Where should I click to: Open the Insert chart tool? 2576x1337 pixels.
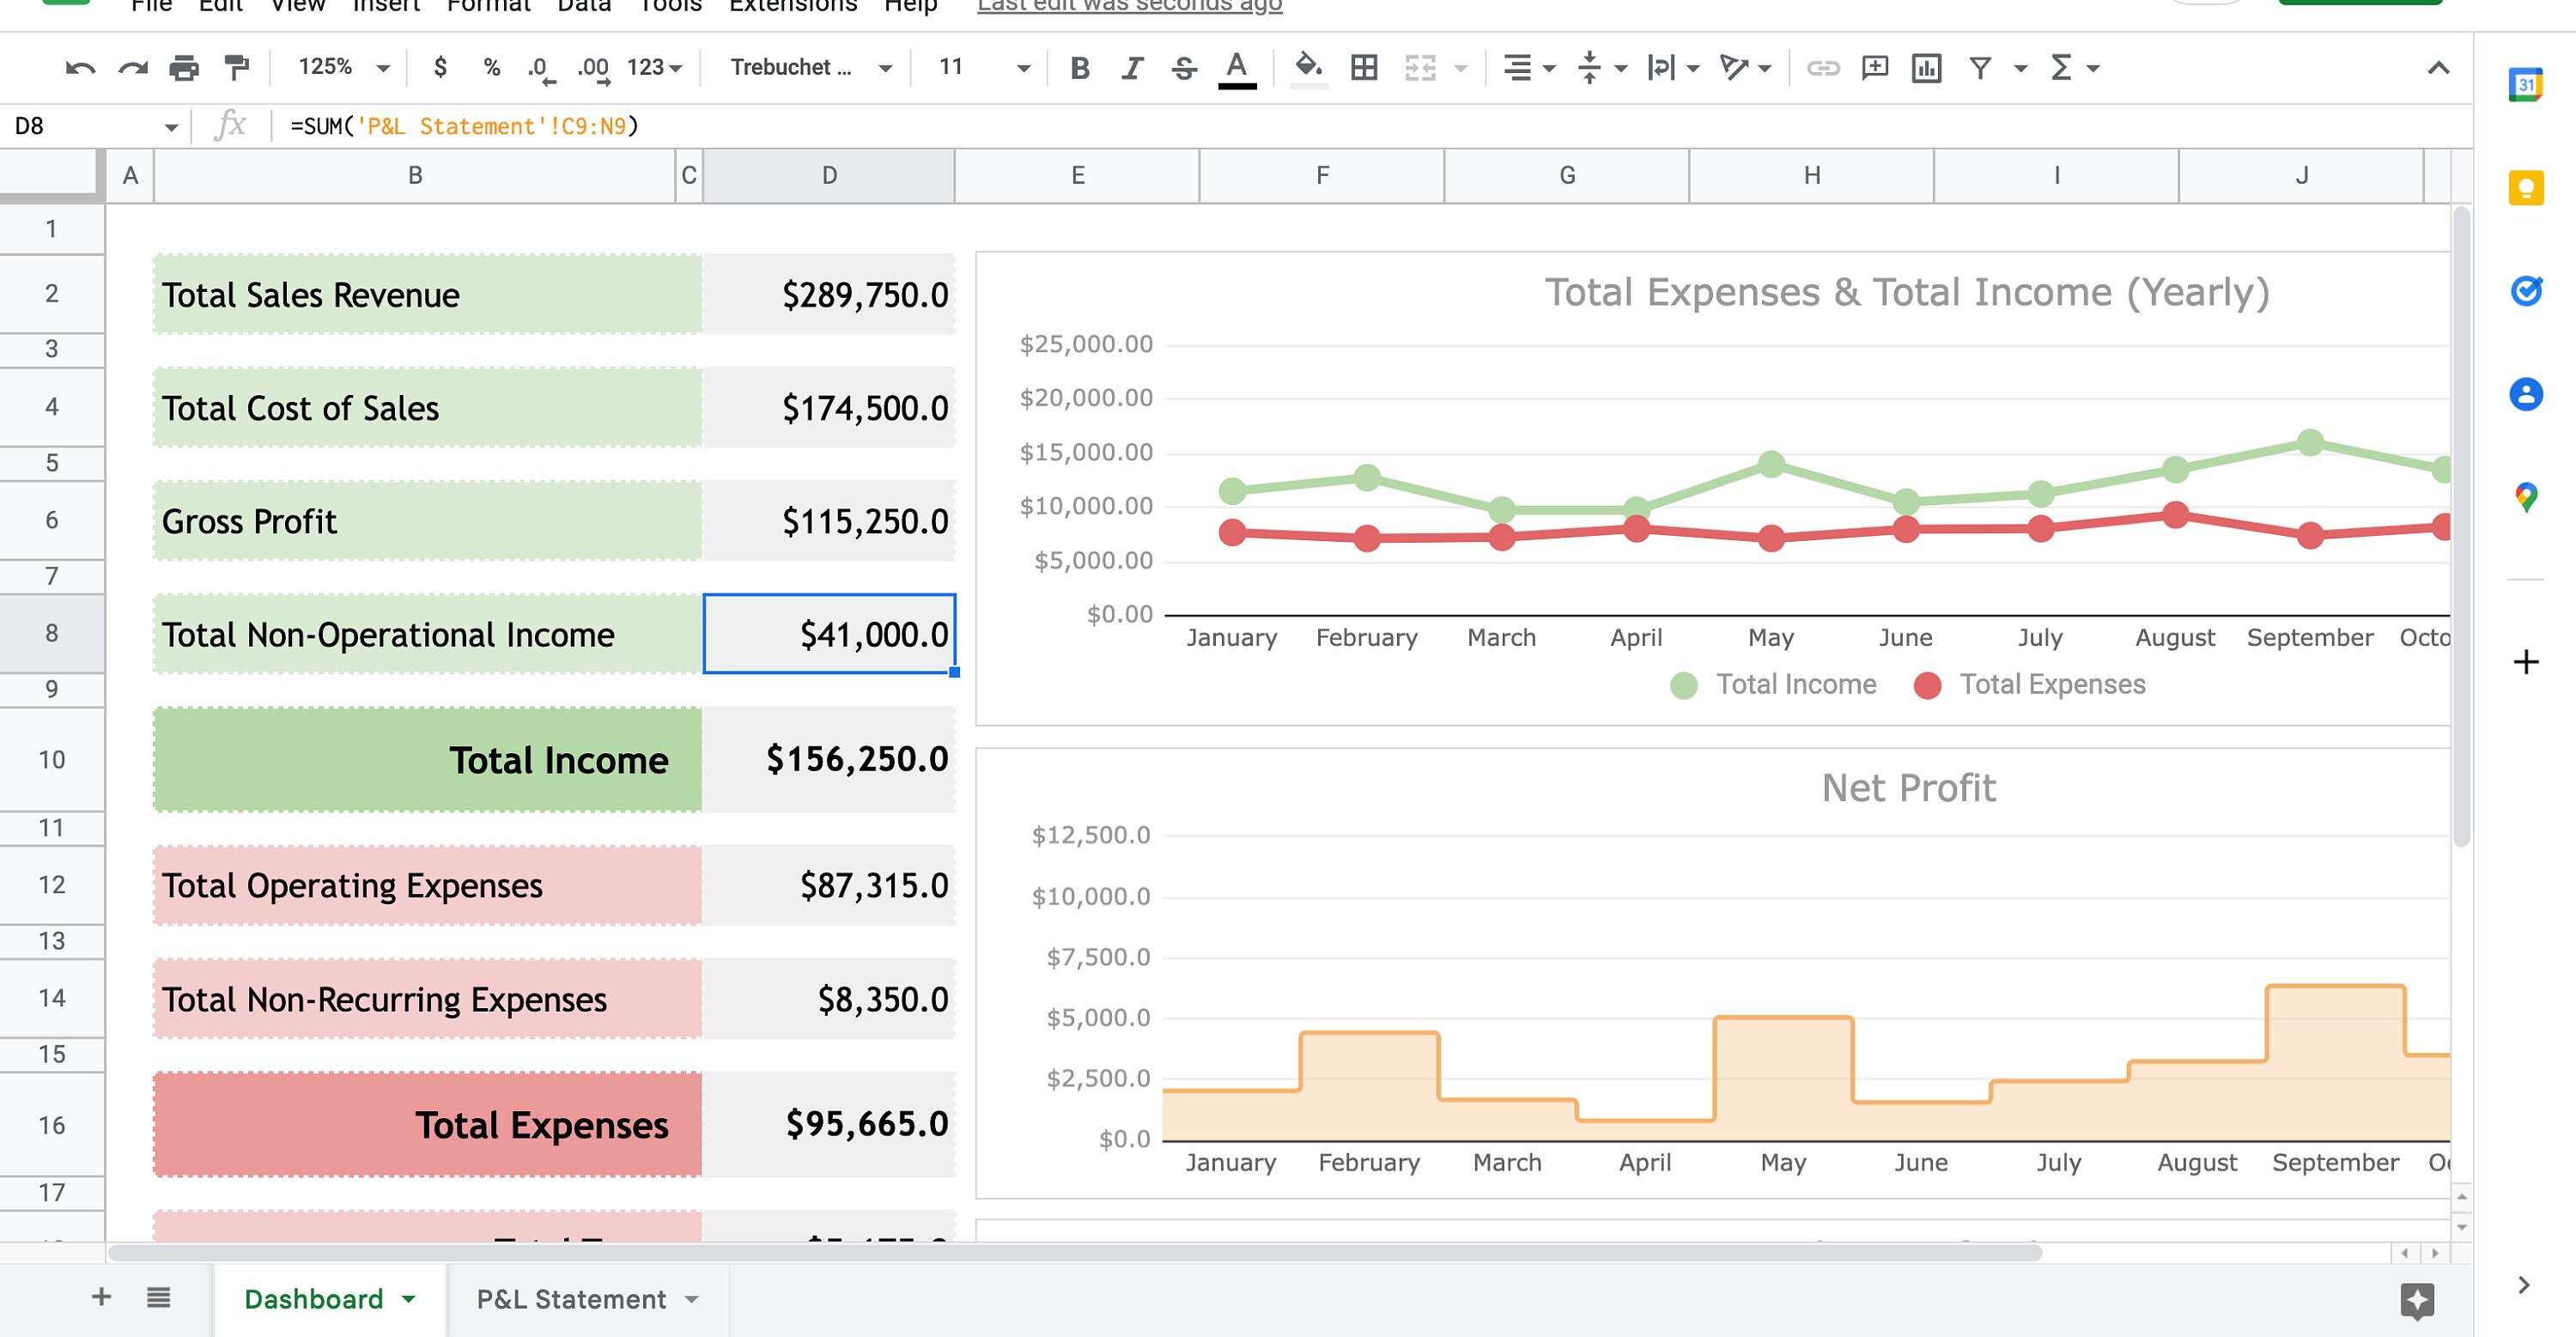tap(1927, 67)
